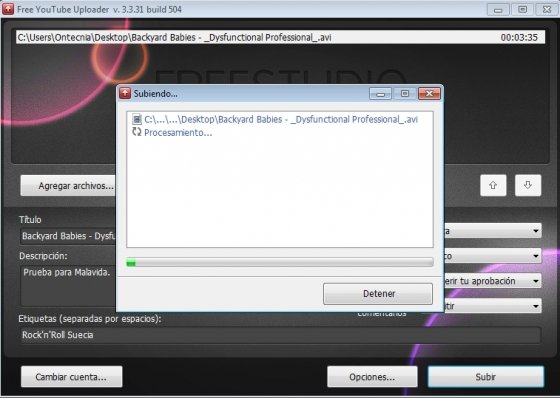560x398 pixels.
Task: Click the Subiendo dialog title icon
Action: pos(125,93)
